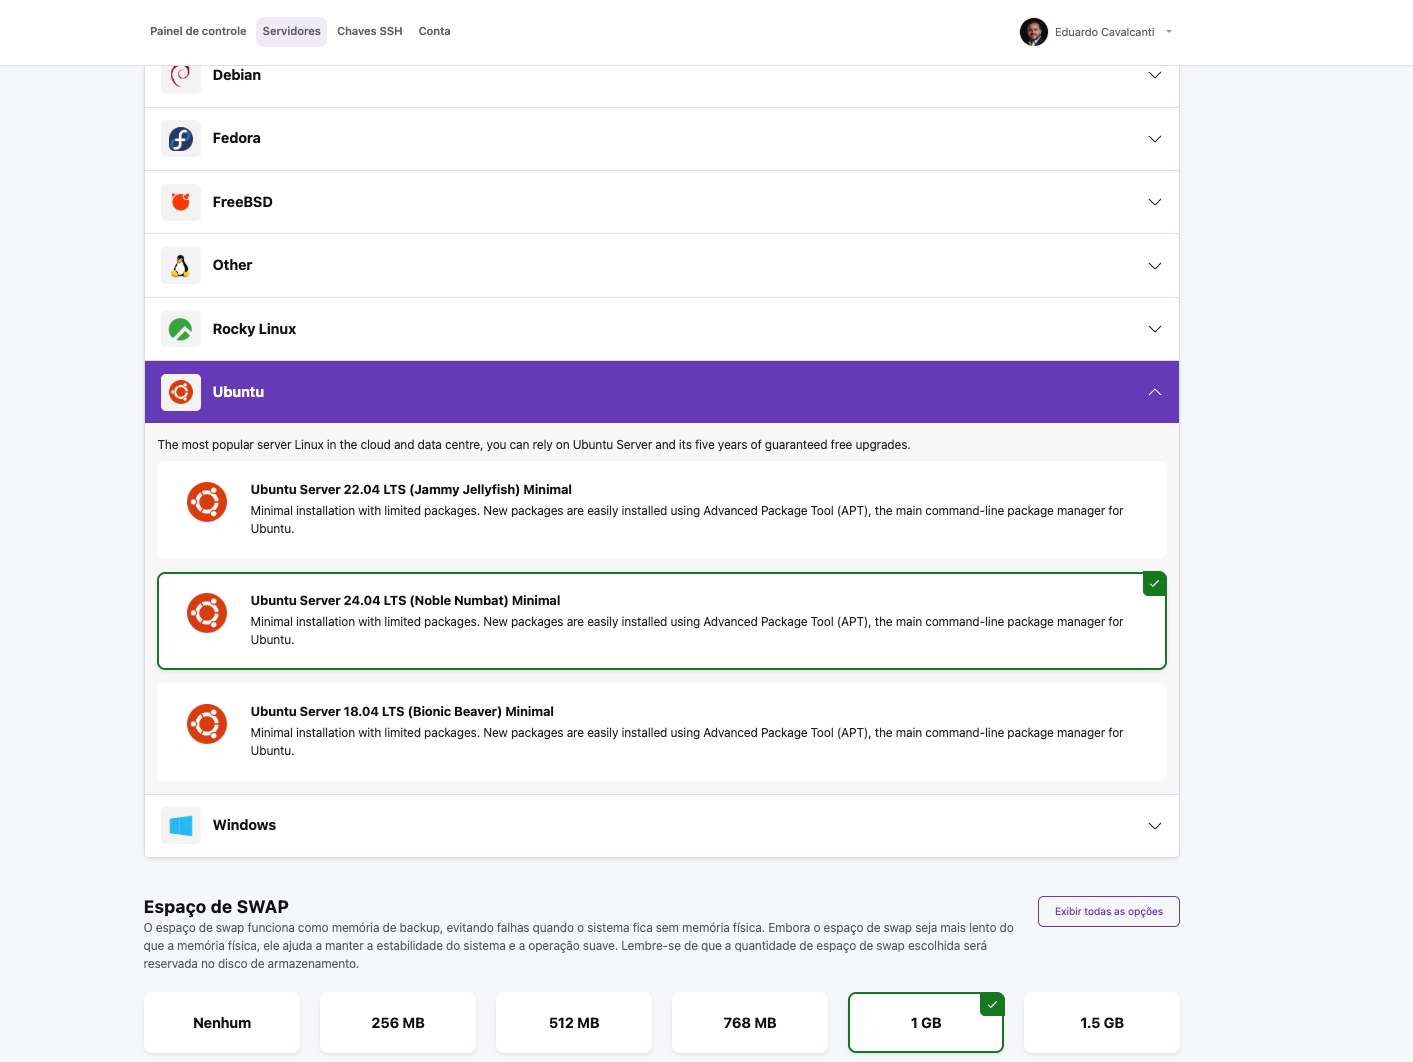
Task: Expand the Rocky Linux section chevron
Action: coord(1155,329)
